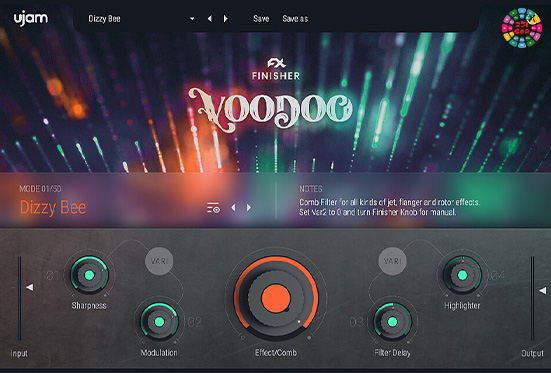Click the Sharpness label
The height and width of the screenshot is (373, 551).
click(89, 306)
